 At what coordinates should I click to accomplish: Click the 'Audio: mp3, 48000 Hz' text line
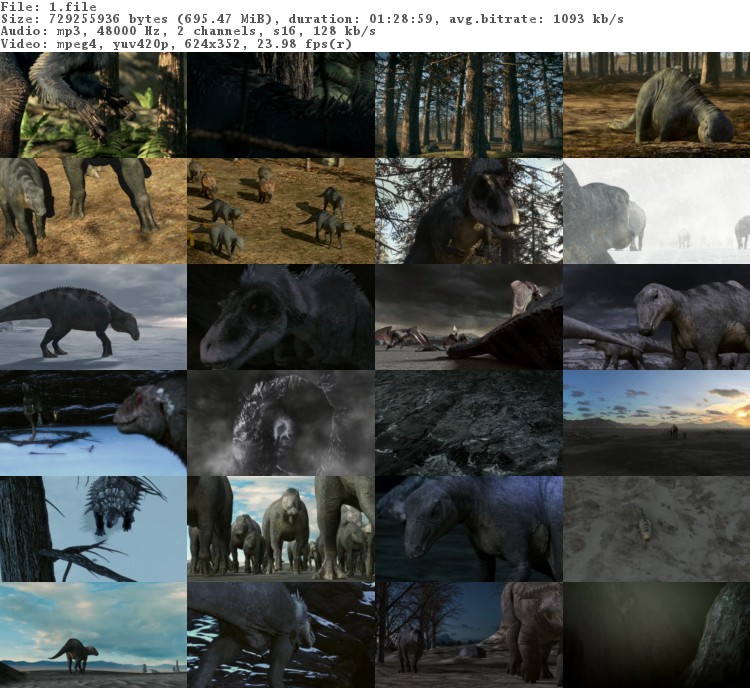coord(188,32)
